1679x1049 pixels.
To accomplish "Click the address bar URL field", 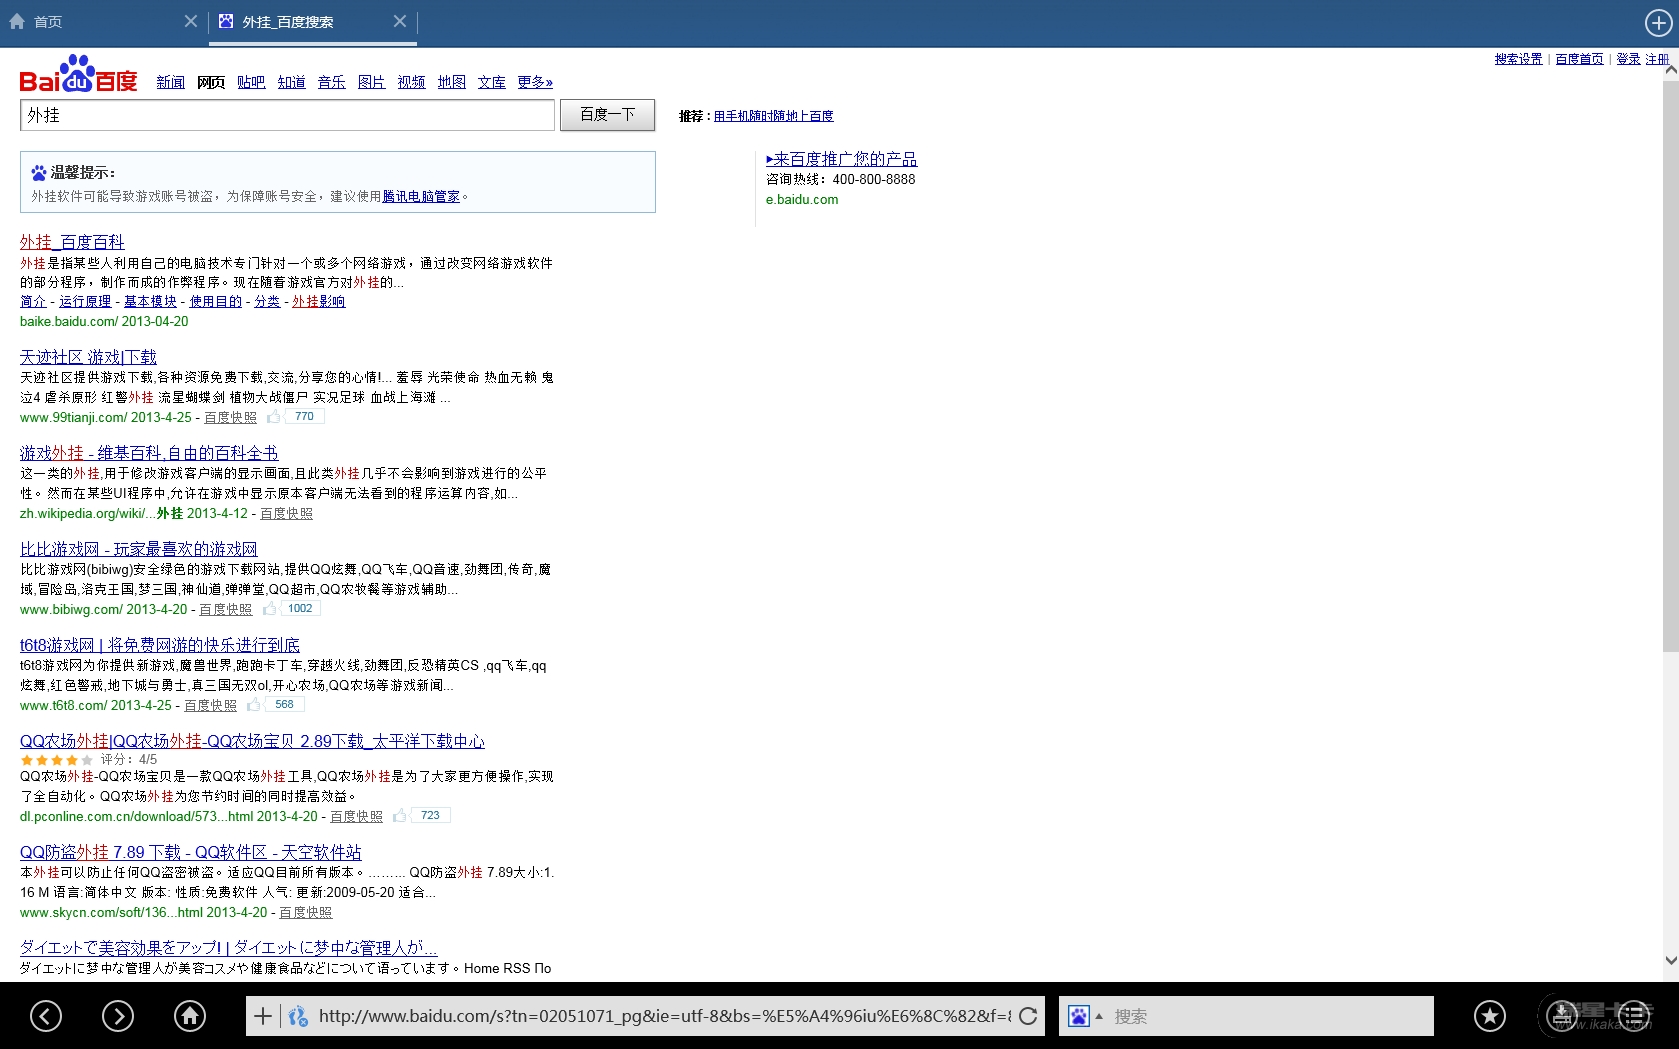I will (664, 1016).
